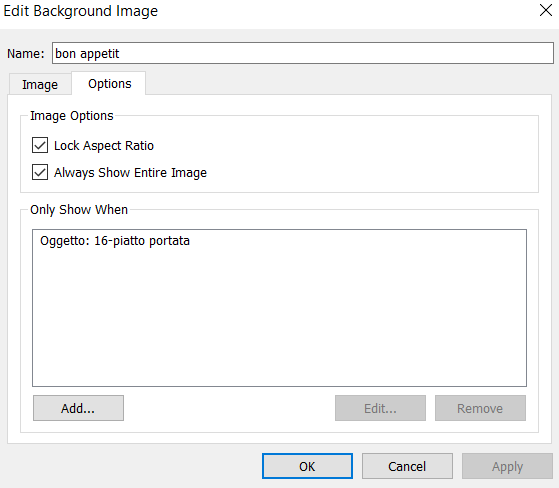Click the Only Show When group heading
Viewport: 559px width, 488px height.
79,210
